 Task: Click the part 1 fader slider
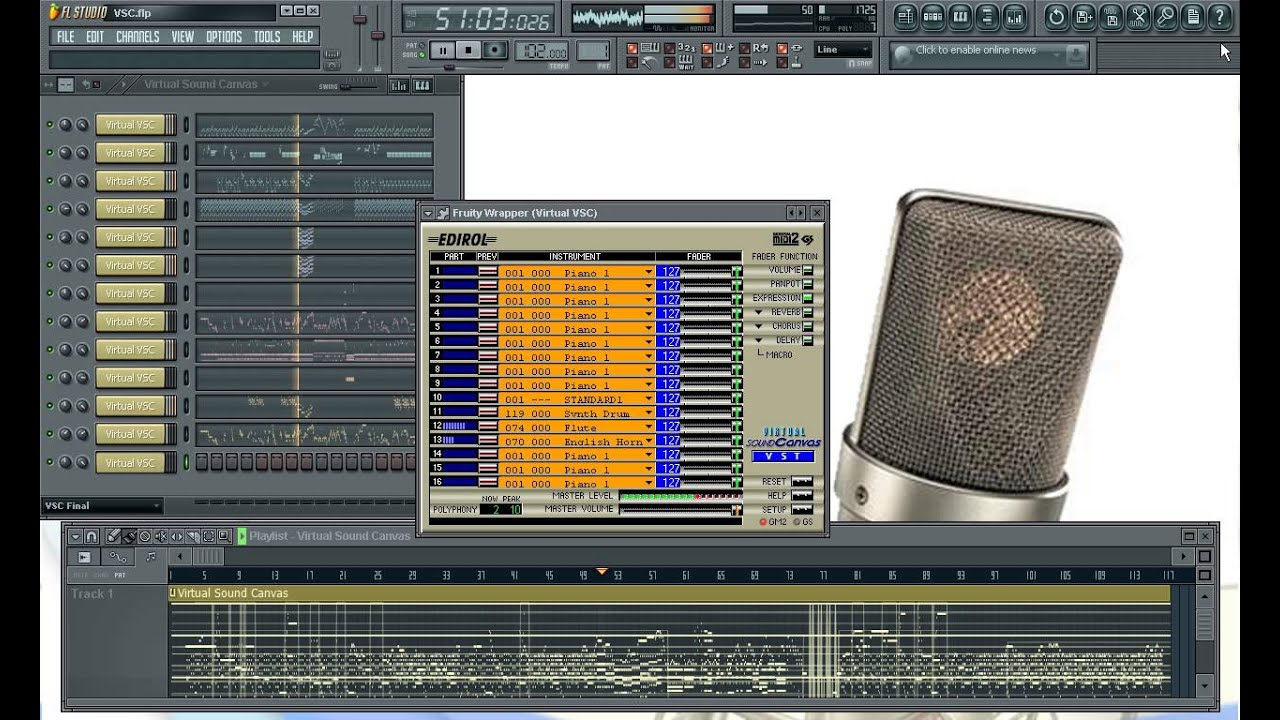click(x=712, y=272)
